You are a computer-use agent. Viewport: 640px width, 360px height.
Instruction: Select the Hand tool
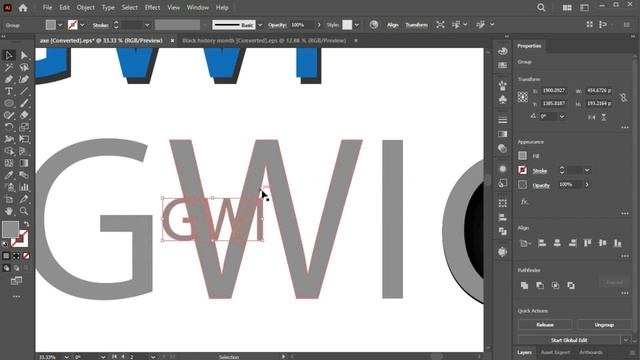pos(9,211)
